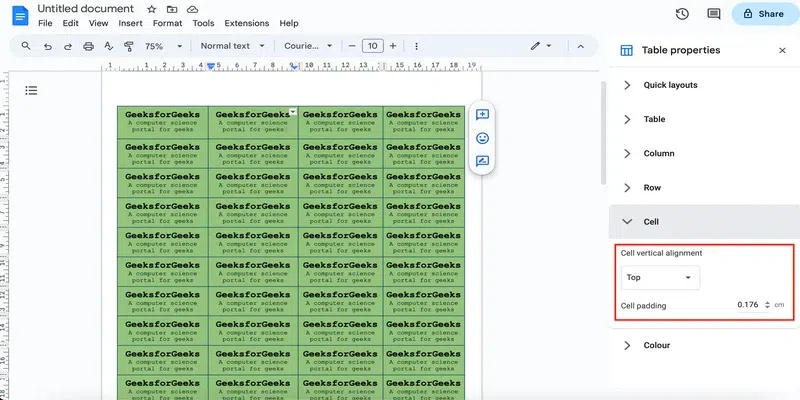
Task: Collapse the Cell section
Action: (704, 222)
